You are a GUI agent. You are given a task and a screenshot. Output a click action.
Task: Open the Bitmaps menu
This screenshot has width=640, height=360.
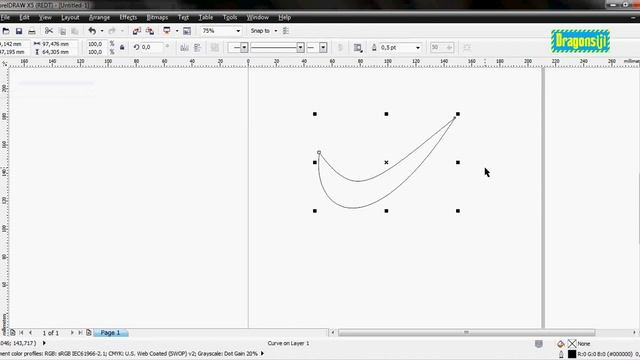tap(157, 18)
